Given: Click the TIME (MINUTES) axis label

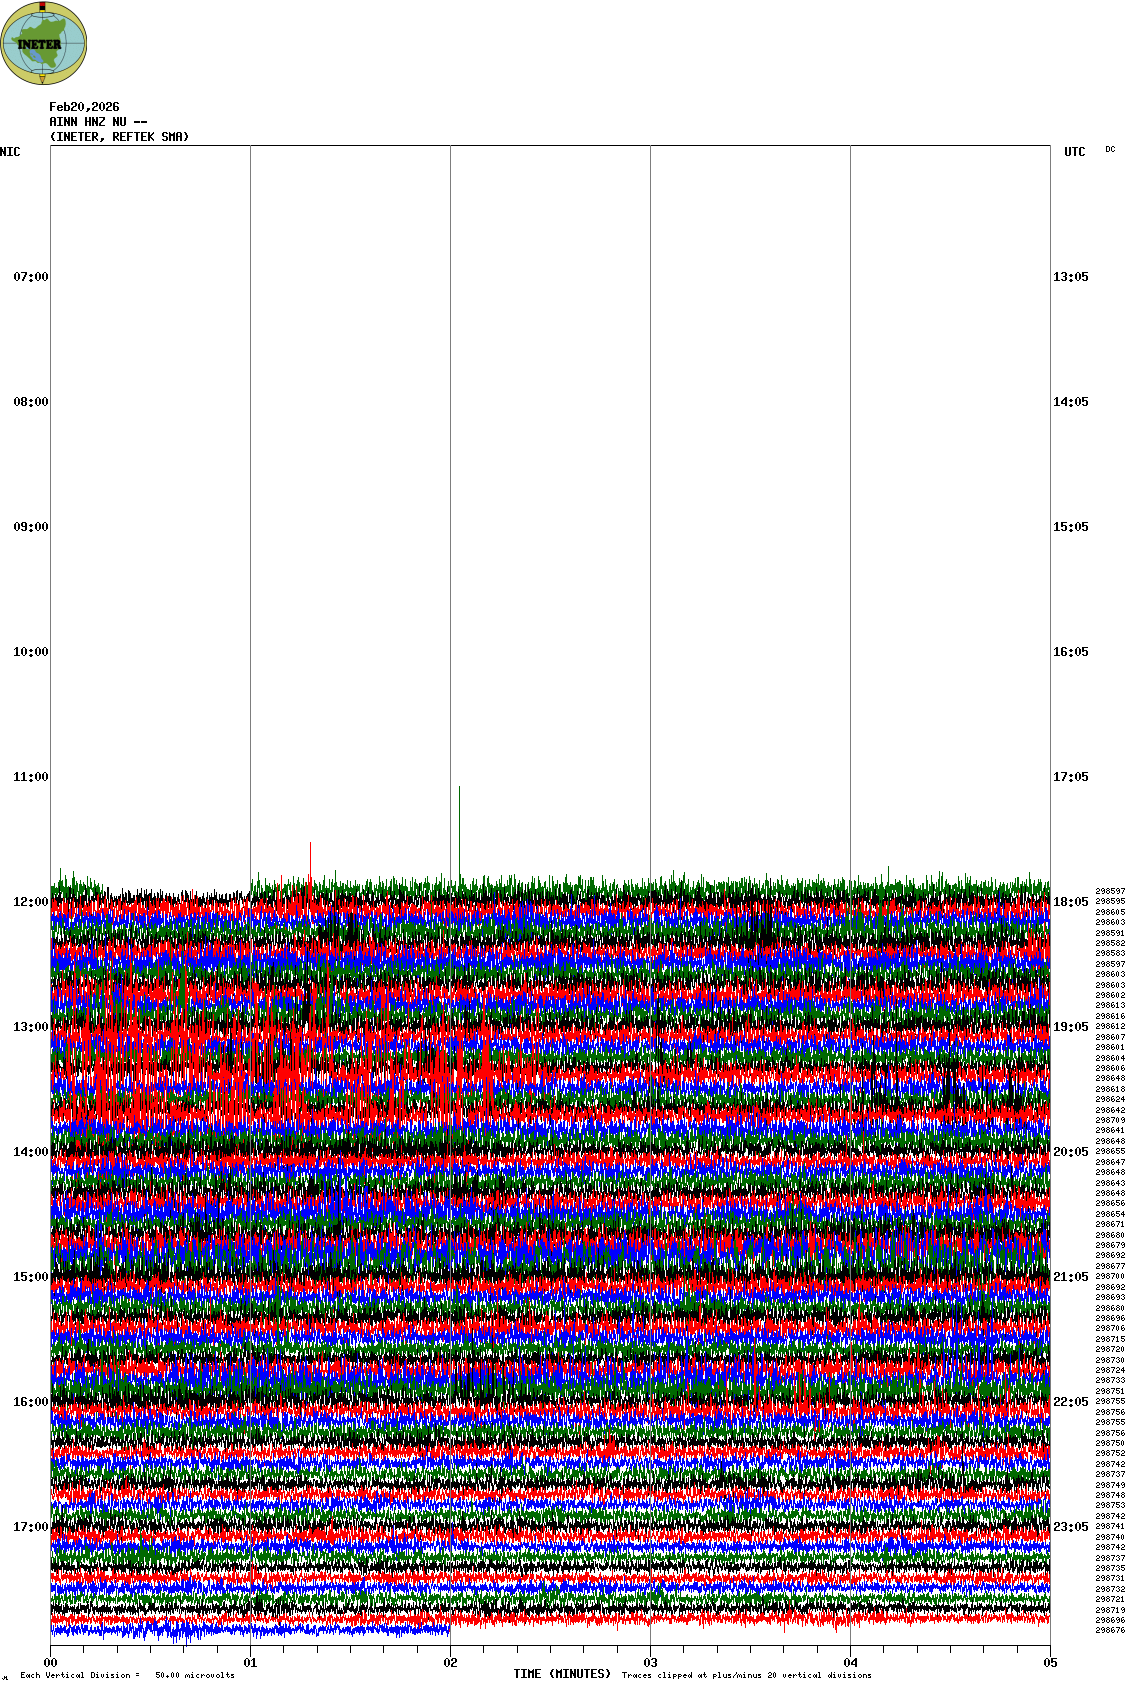Looking at the screenshot, I should click(x=562, y=1674).
